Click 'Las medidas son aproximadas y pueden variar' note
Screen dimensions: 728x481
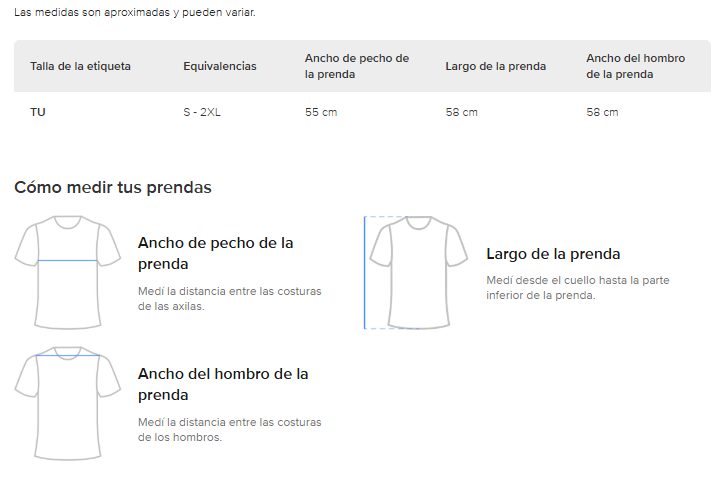[x=135, y=13]
